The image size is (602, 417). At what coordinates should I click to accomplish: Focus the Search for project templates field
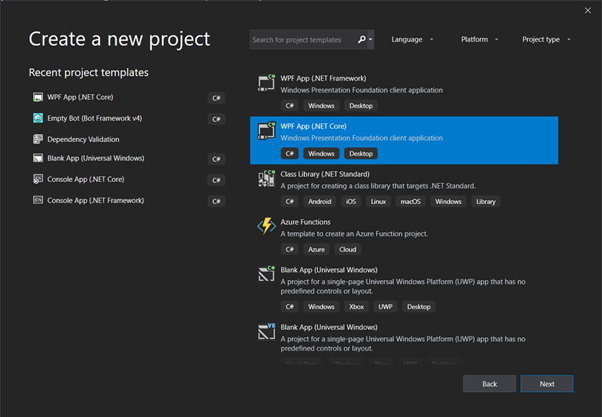tap(303, 40)
